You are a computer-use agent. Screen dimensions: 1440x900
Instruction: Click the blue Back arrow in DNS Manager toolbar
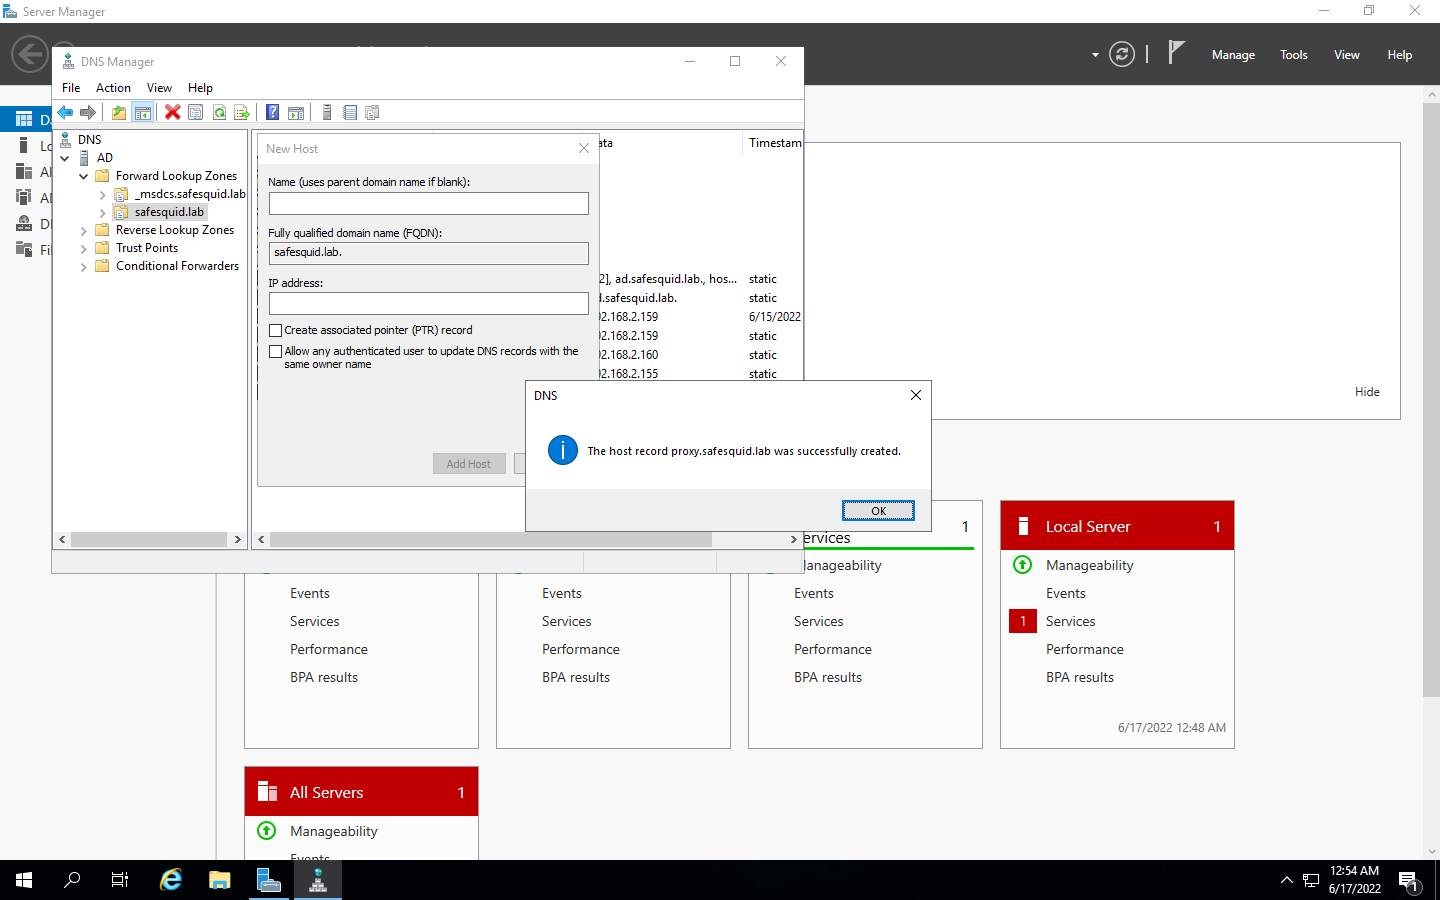point(65,112)
